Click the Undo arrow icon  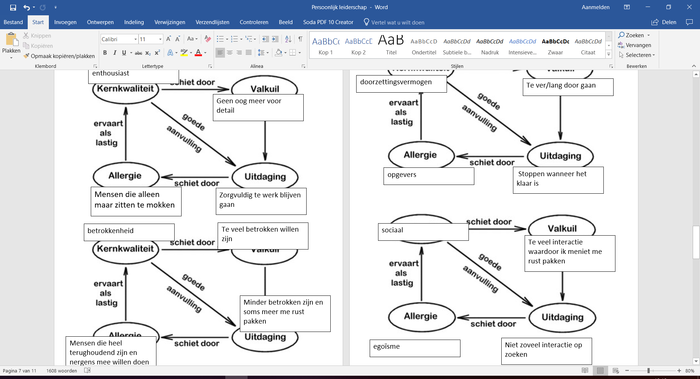tap(27, 8)
